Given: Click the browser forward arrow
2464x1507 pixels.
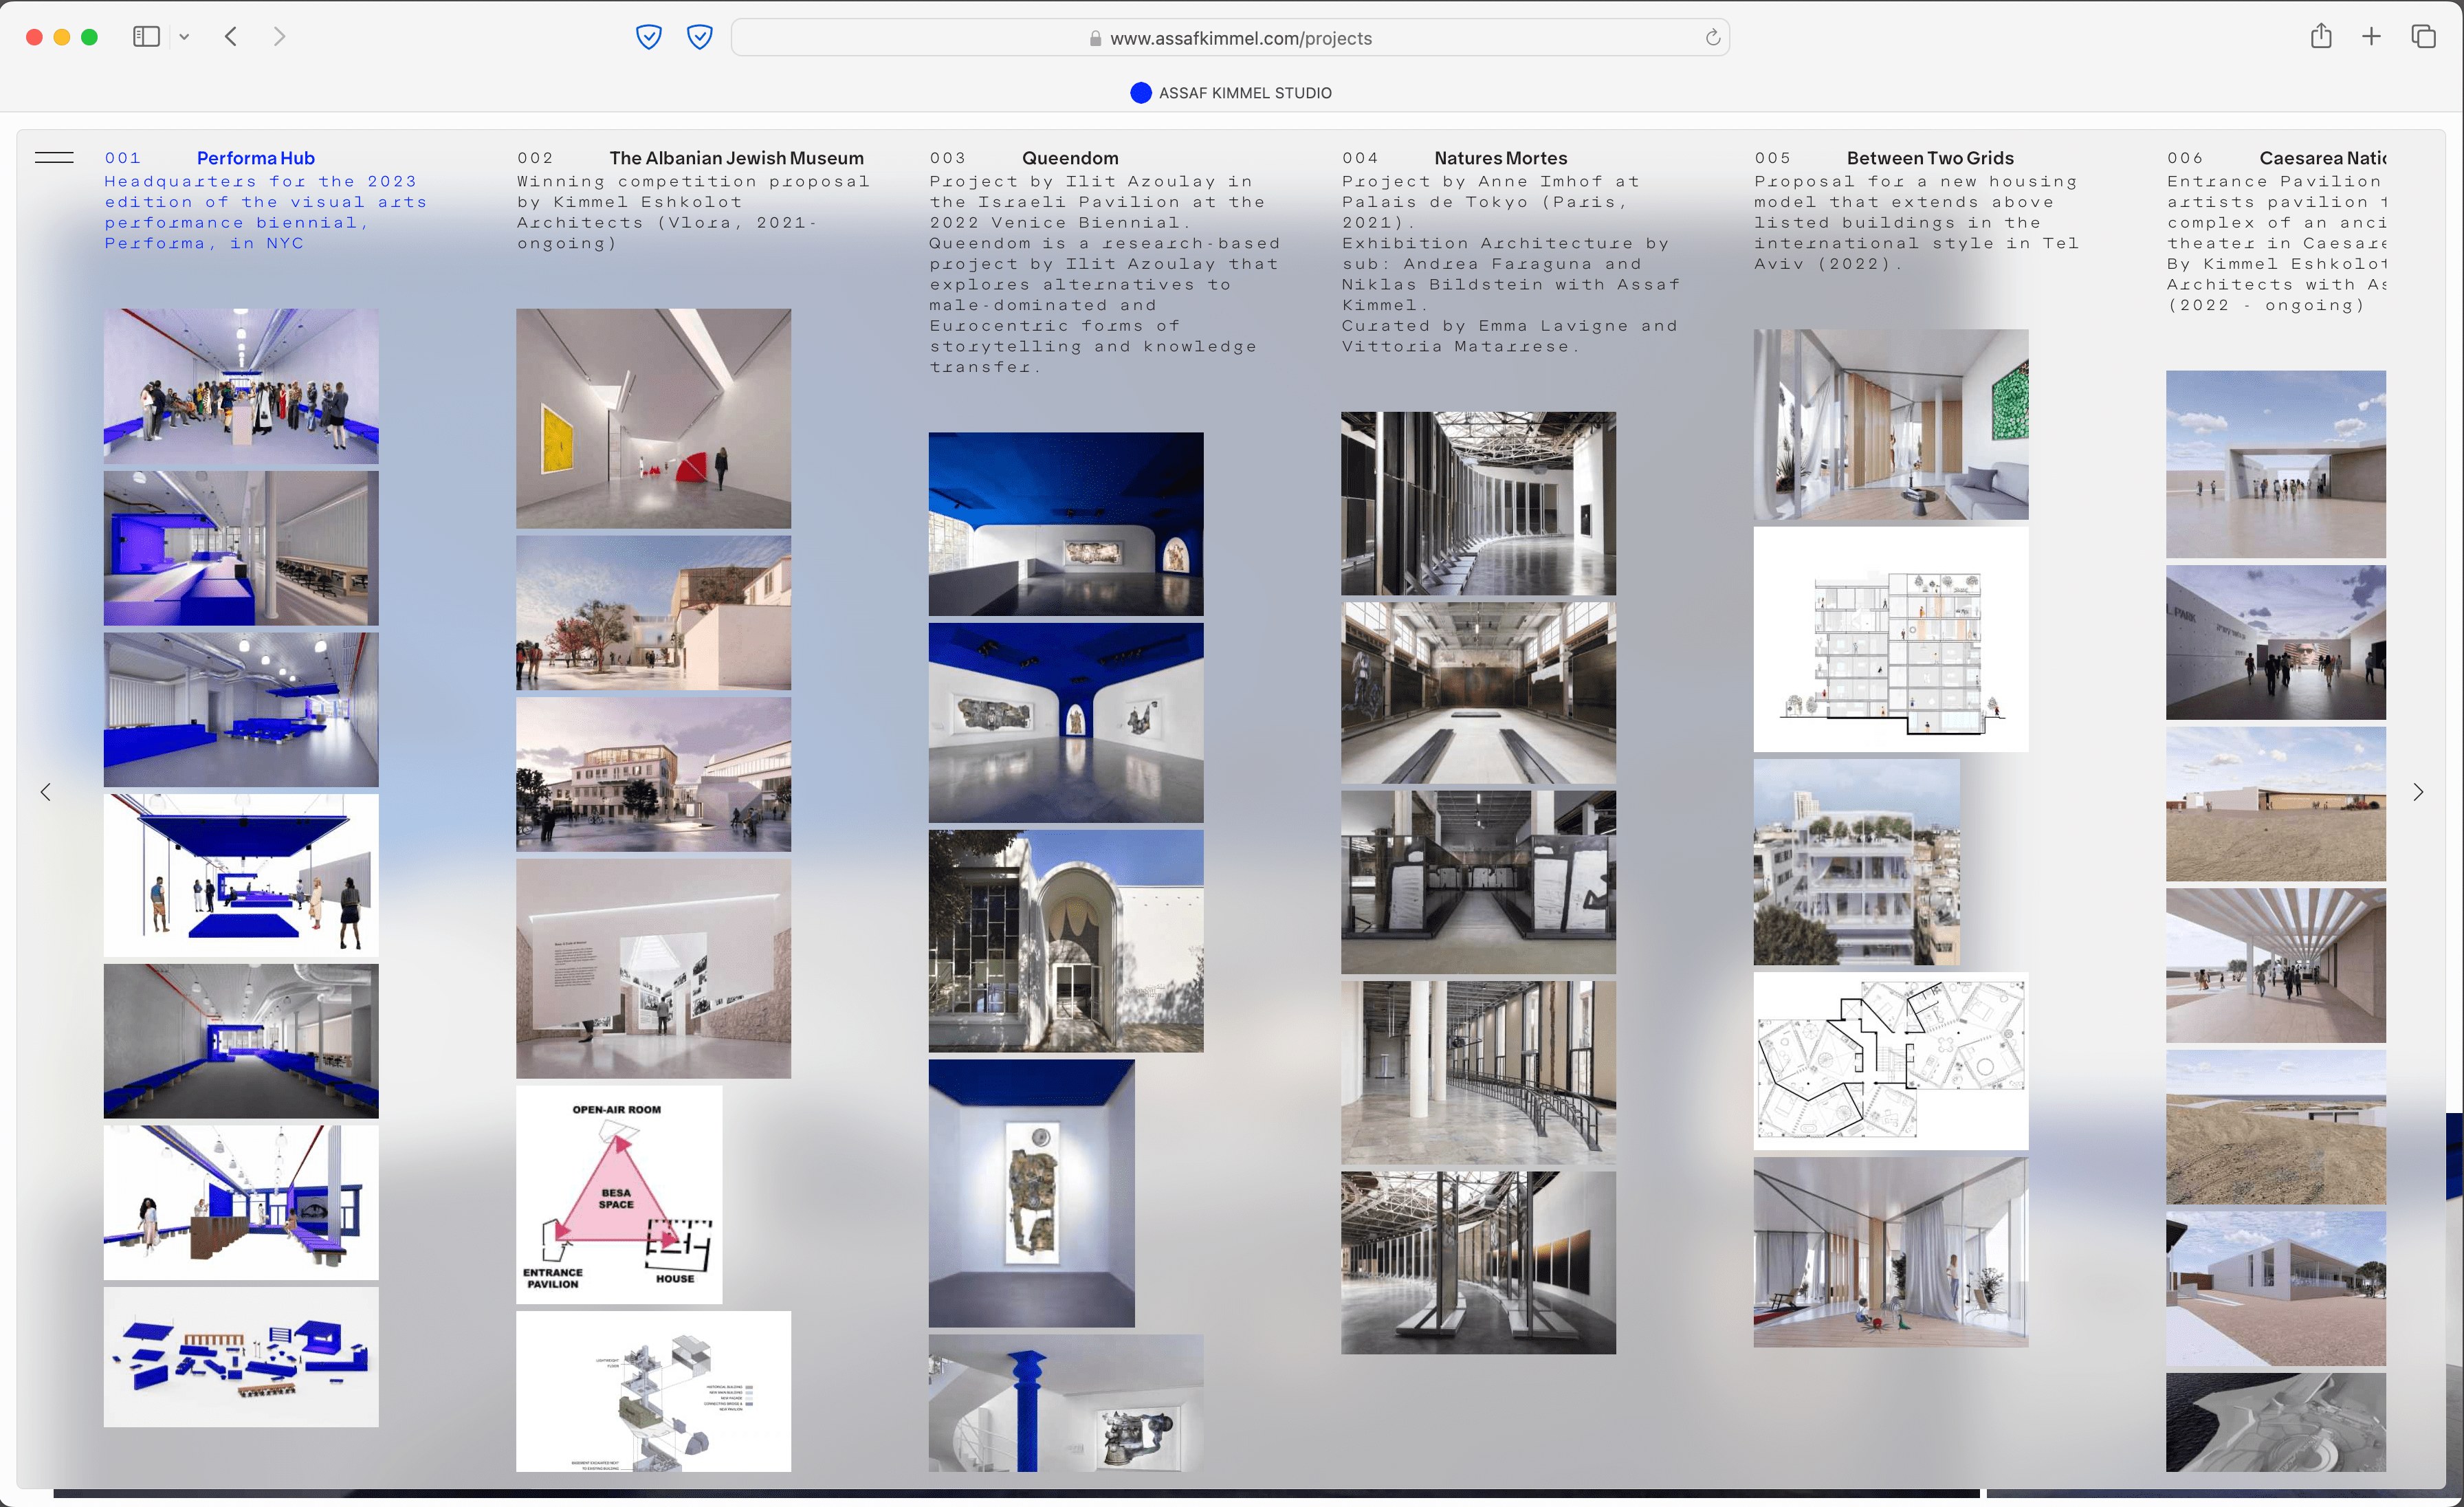Looking at the screenshot, I should coord(279,37).
